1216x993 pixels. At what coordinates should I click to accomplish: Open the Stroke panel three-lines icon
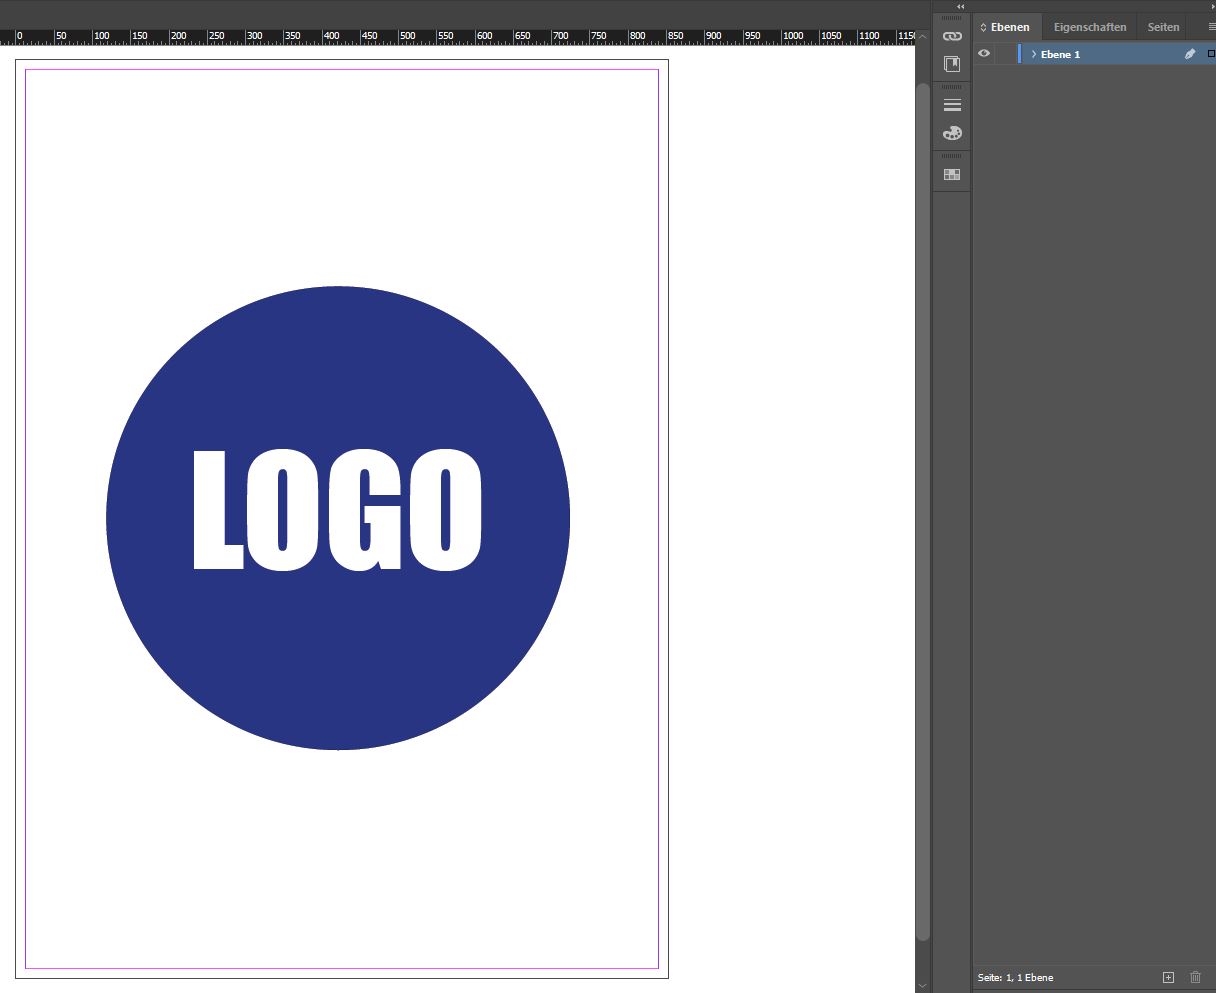coord(952,105)
